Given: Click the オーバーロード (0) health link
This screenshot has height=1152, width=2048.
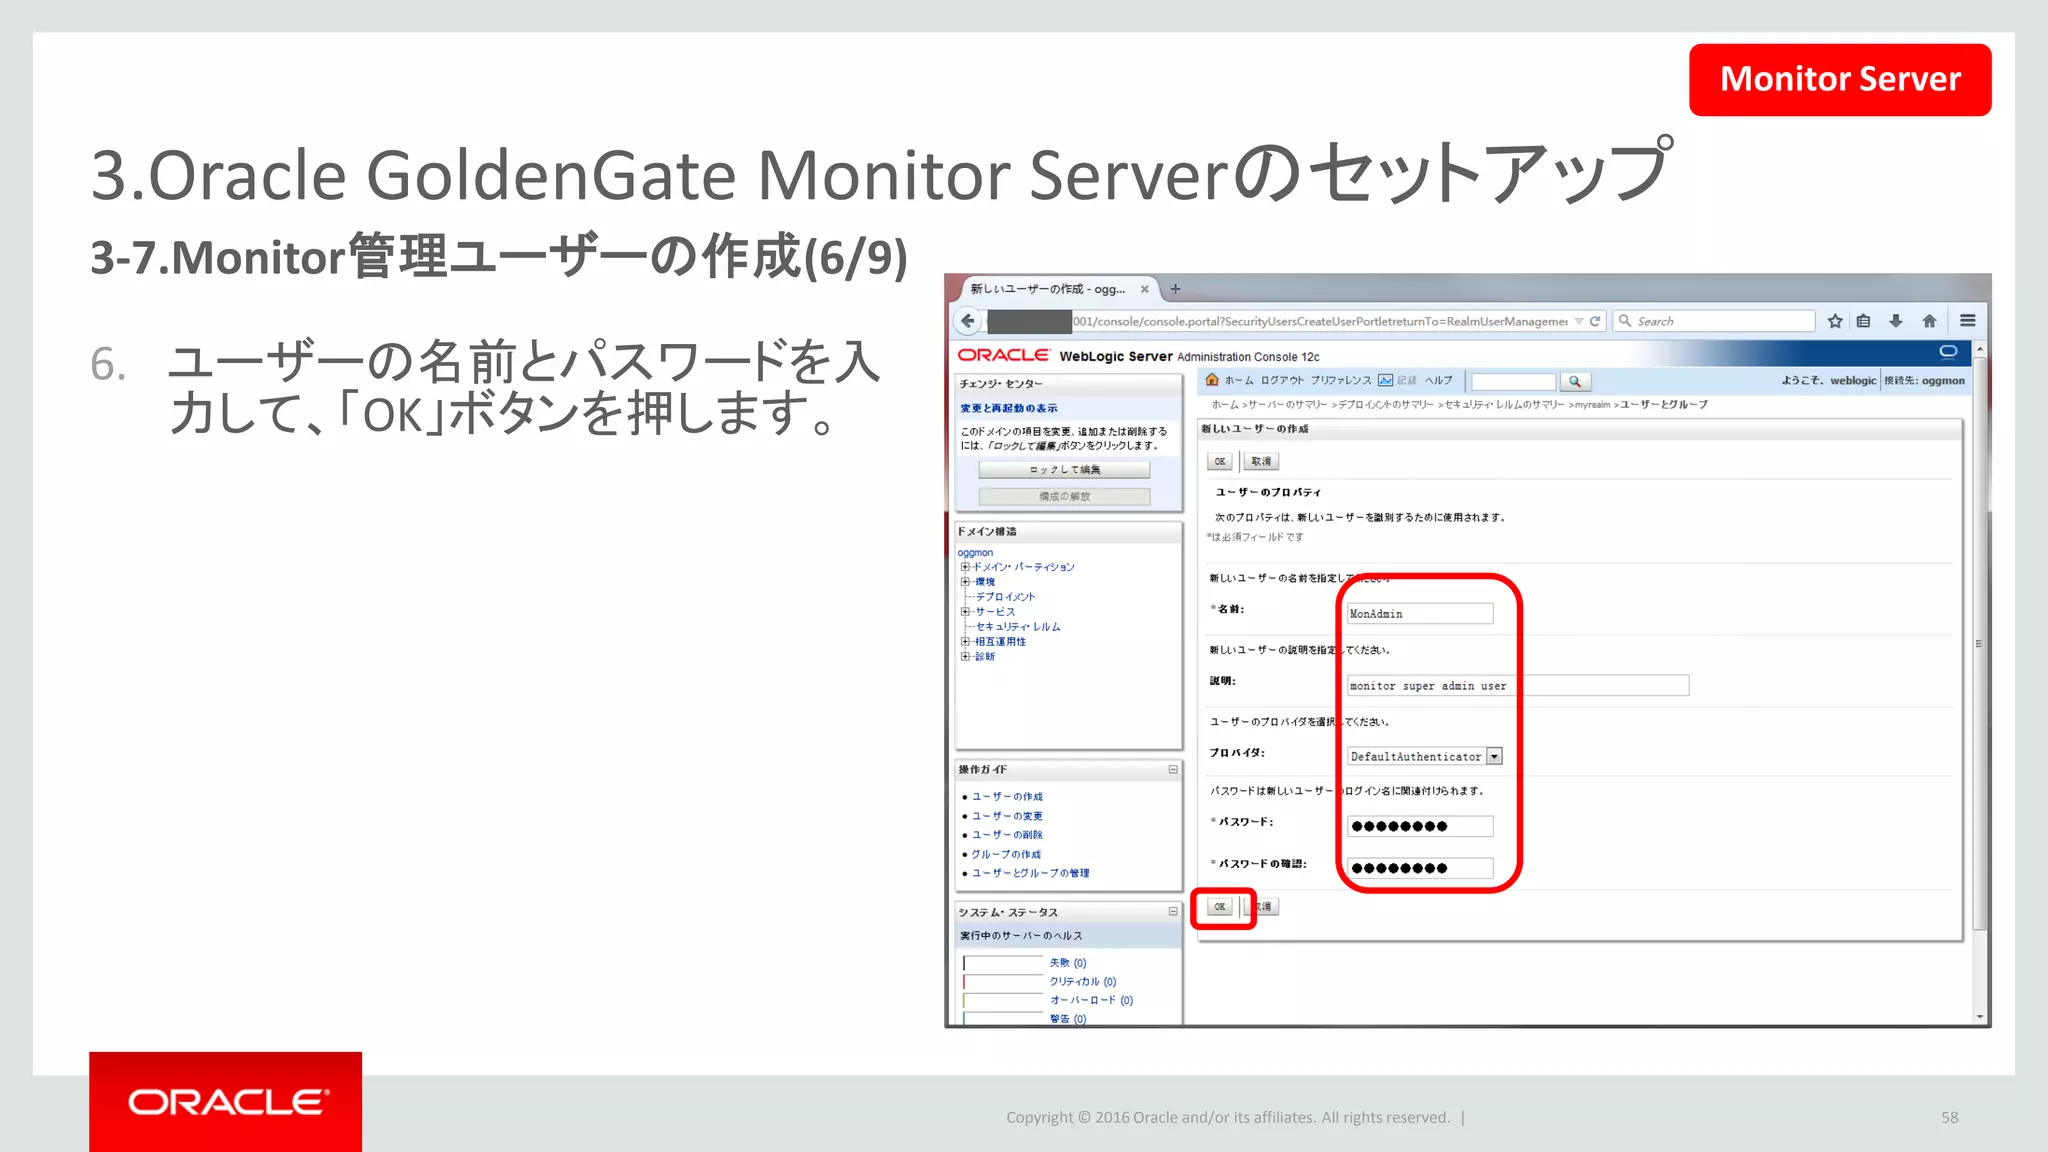Looking at the screenshot, I should click(x=1092, y=1000).
